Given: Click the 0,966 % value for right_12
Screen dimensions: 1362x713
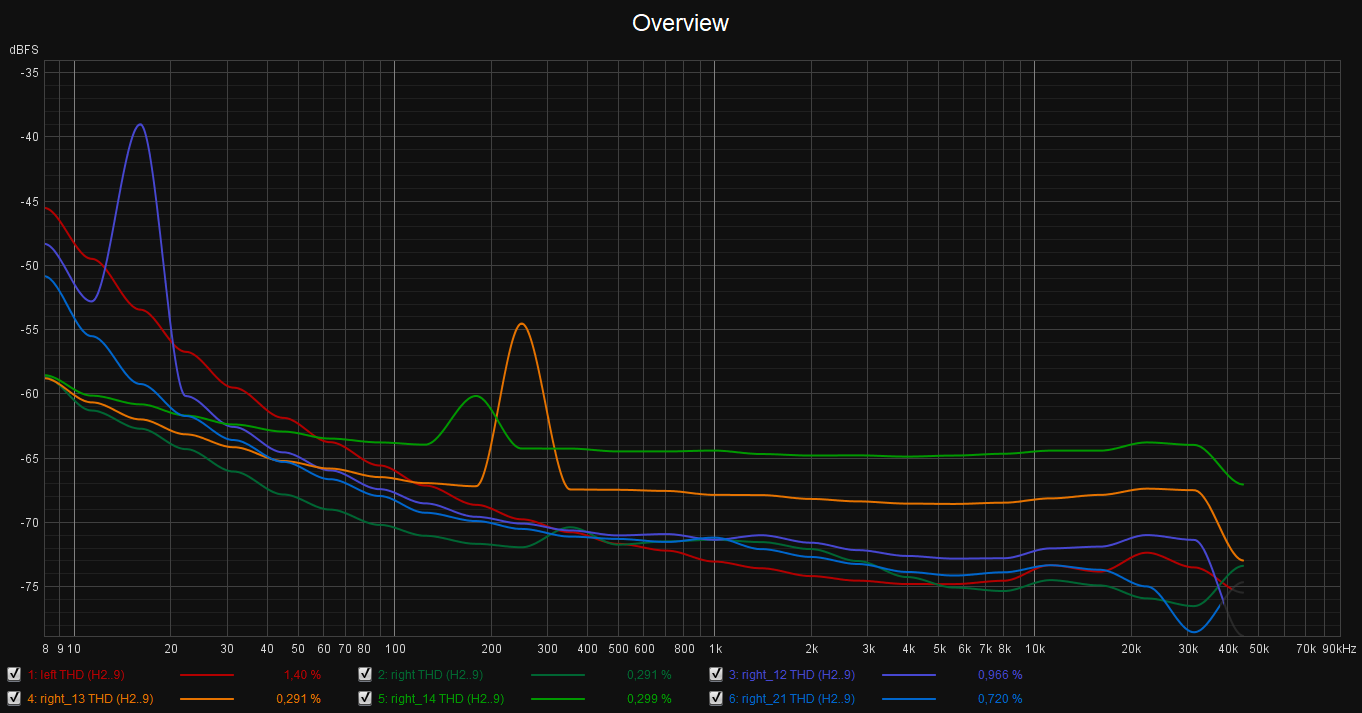Looking at the screenshot, I should 1000,675.
